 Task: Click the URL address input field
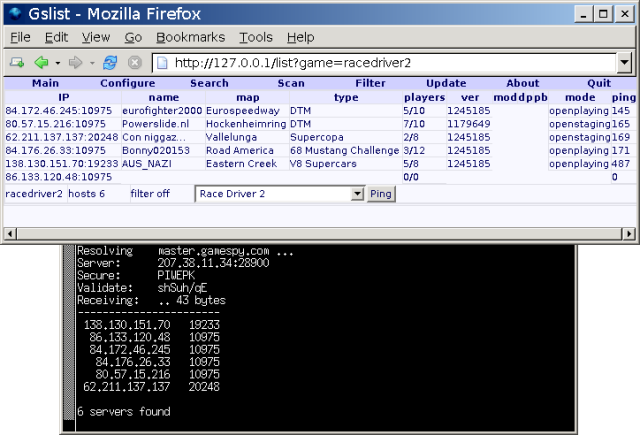[x=390, y=62]
